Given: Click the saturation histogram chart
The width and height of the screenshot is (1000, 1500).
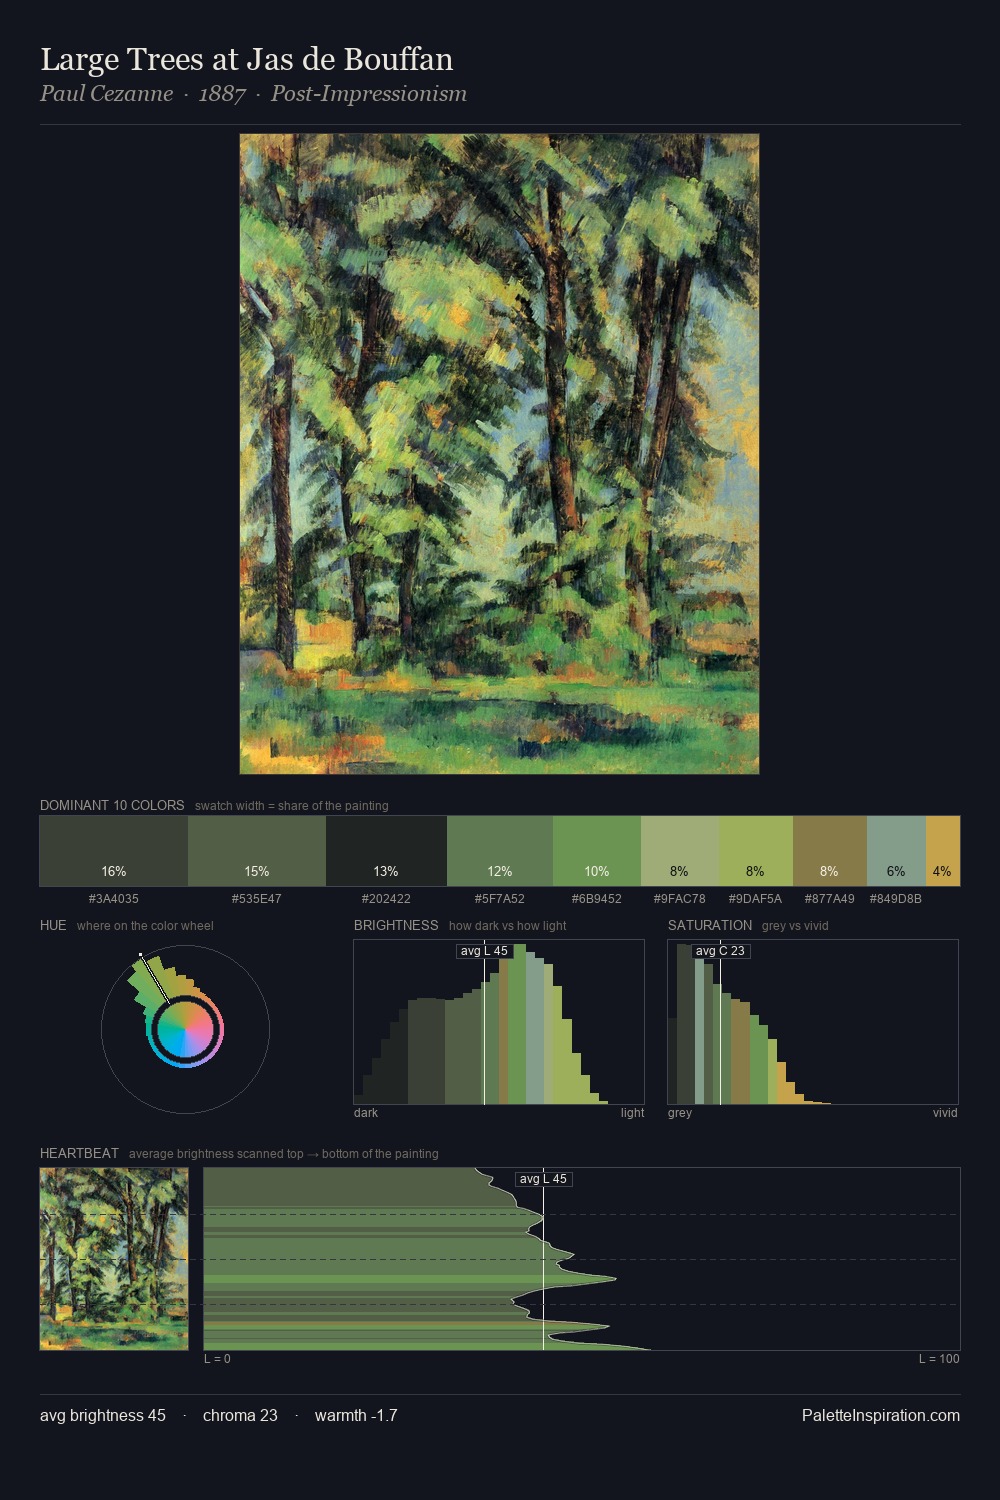Looking at the screenshot, I should point(813,1022).
